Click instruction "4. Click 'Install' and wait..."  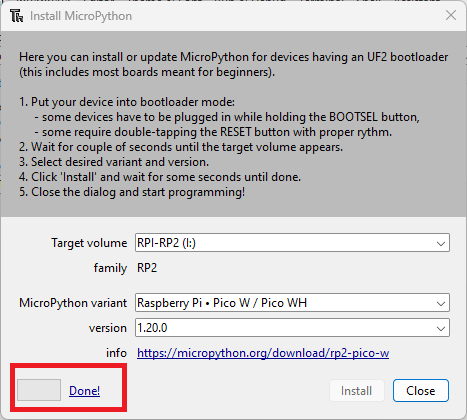point(160,177)
